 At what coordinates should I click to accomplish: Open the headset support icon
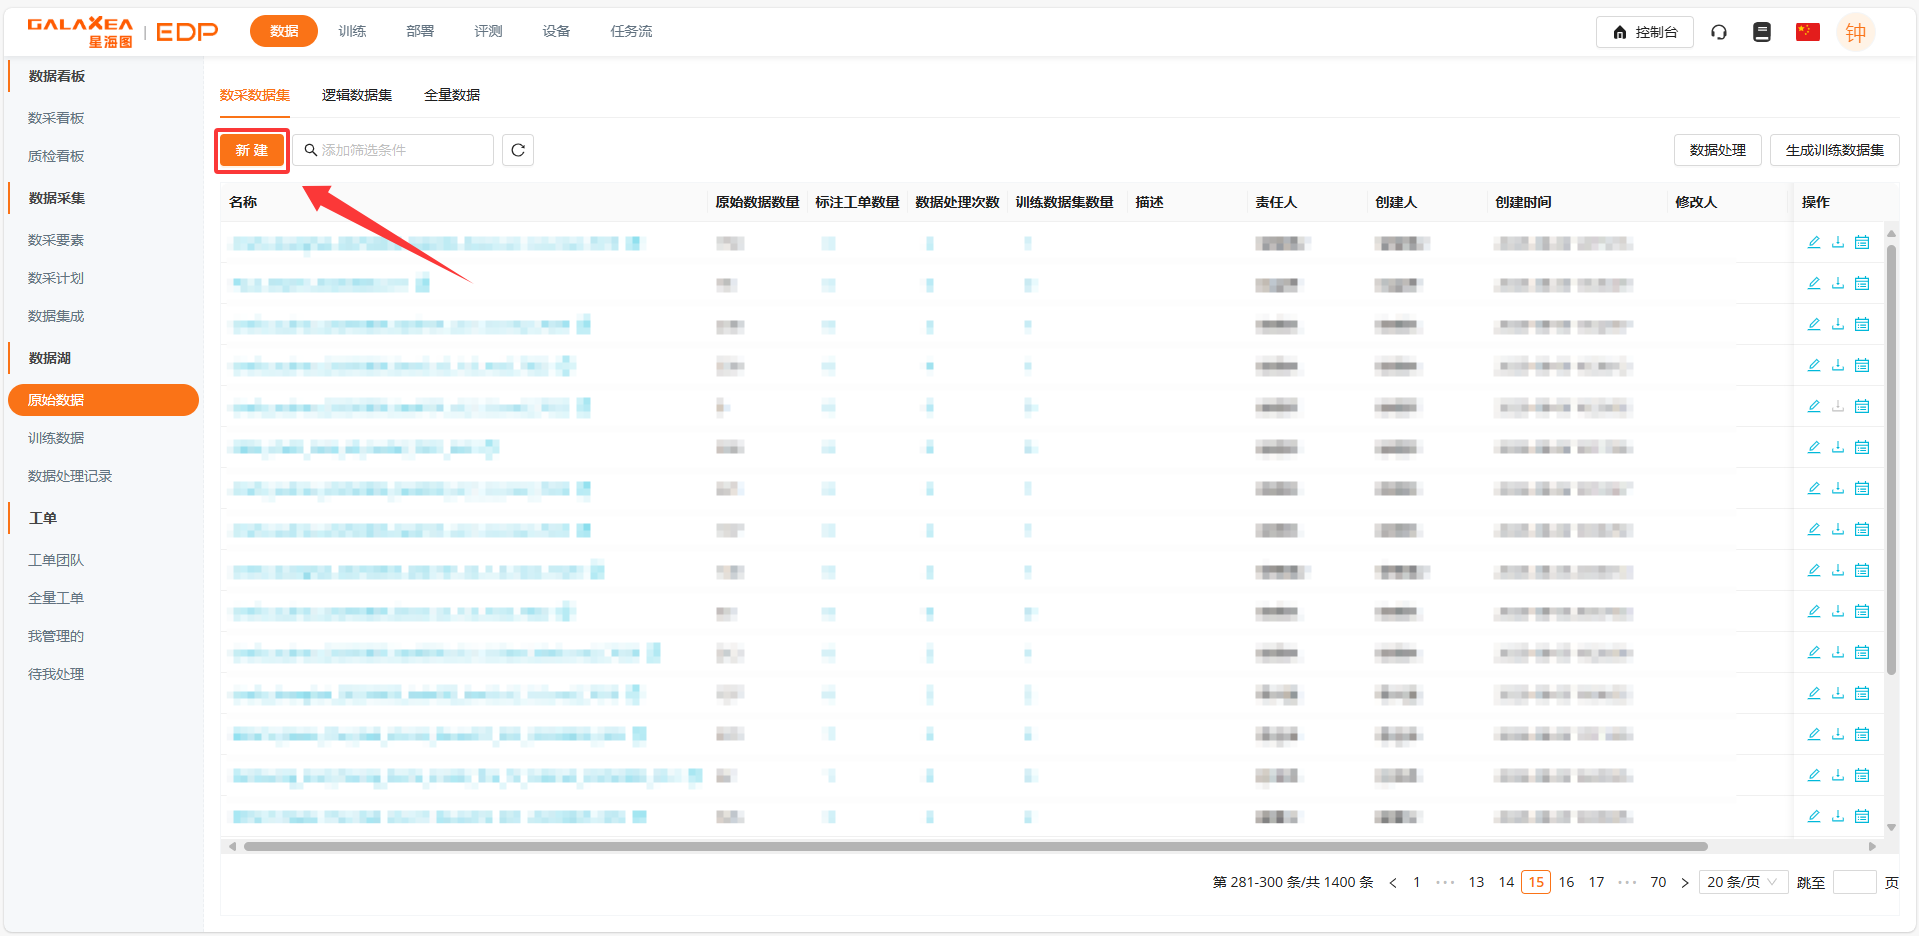click(1718, 32)
